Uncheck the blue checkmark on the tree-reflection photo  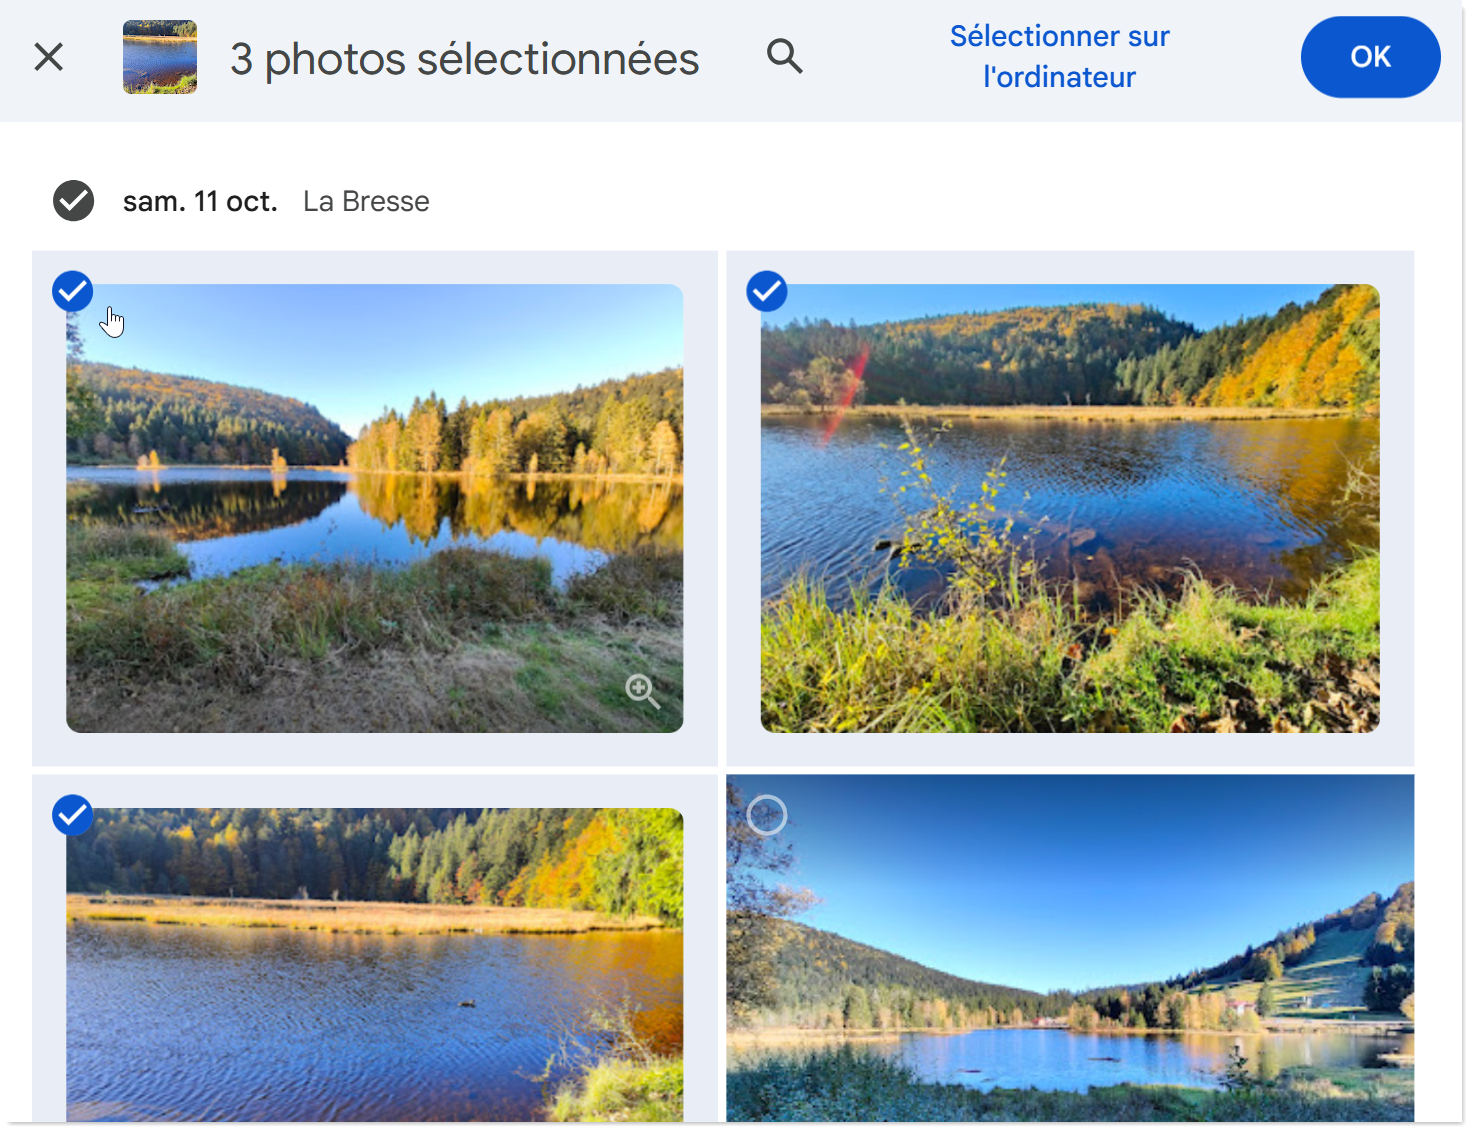point(73,292)
